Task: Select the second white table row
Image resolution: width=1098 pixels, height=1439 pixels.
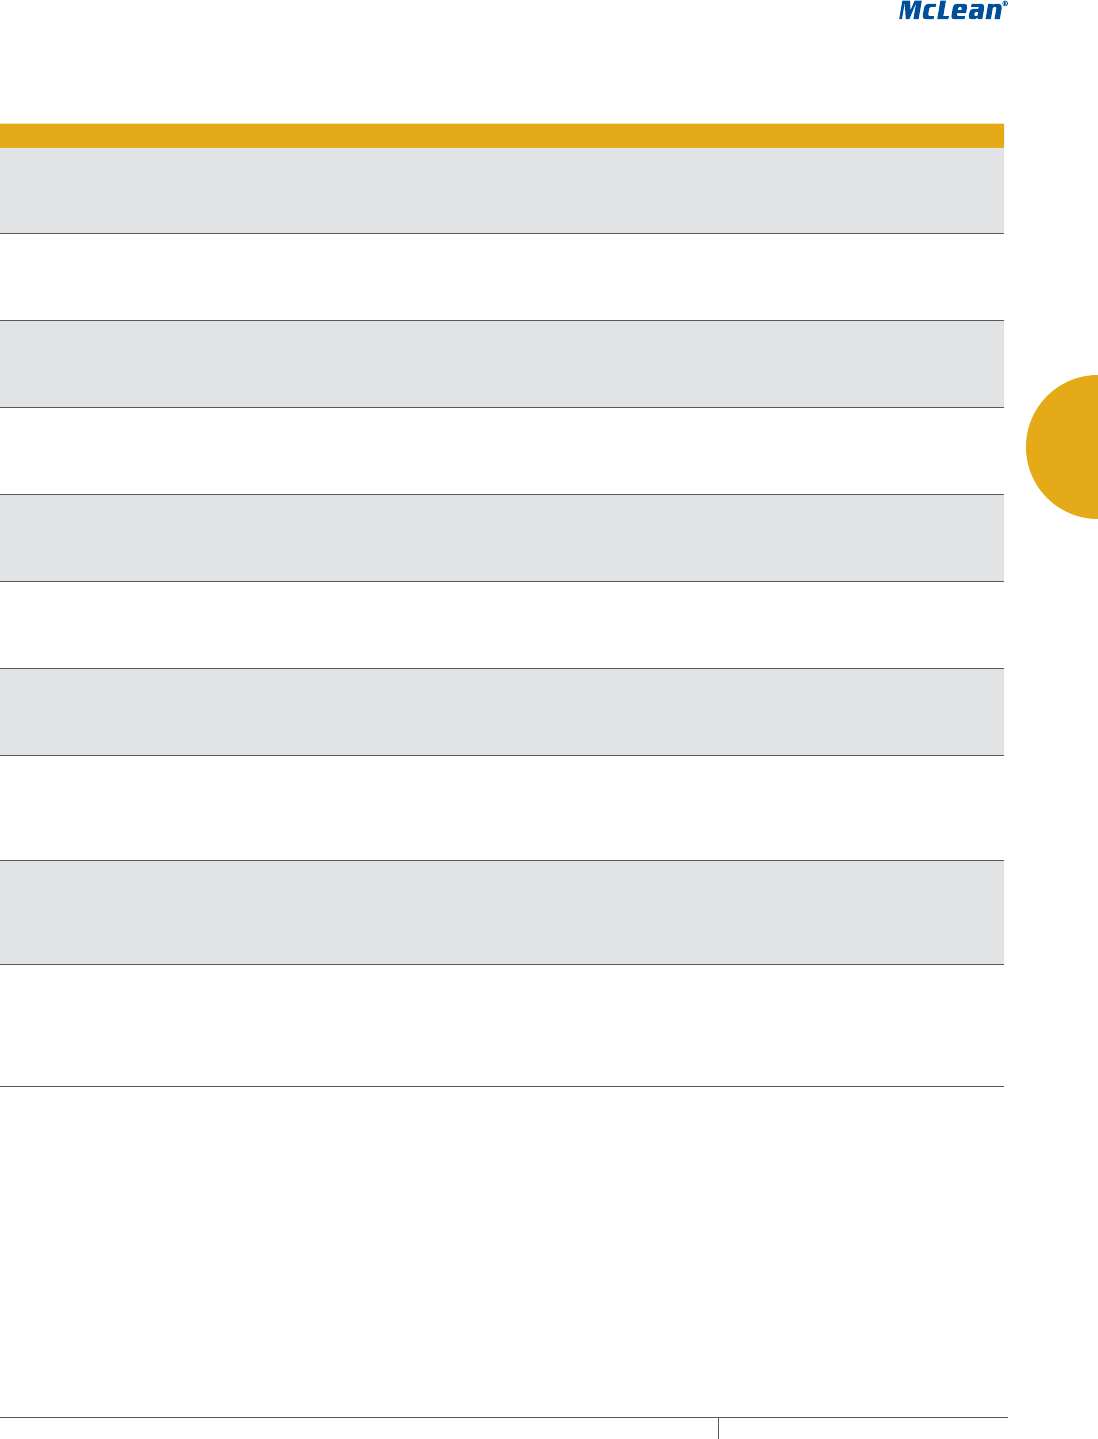Action: (502, 451)
